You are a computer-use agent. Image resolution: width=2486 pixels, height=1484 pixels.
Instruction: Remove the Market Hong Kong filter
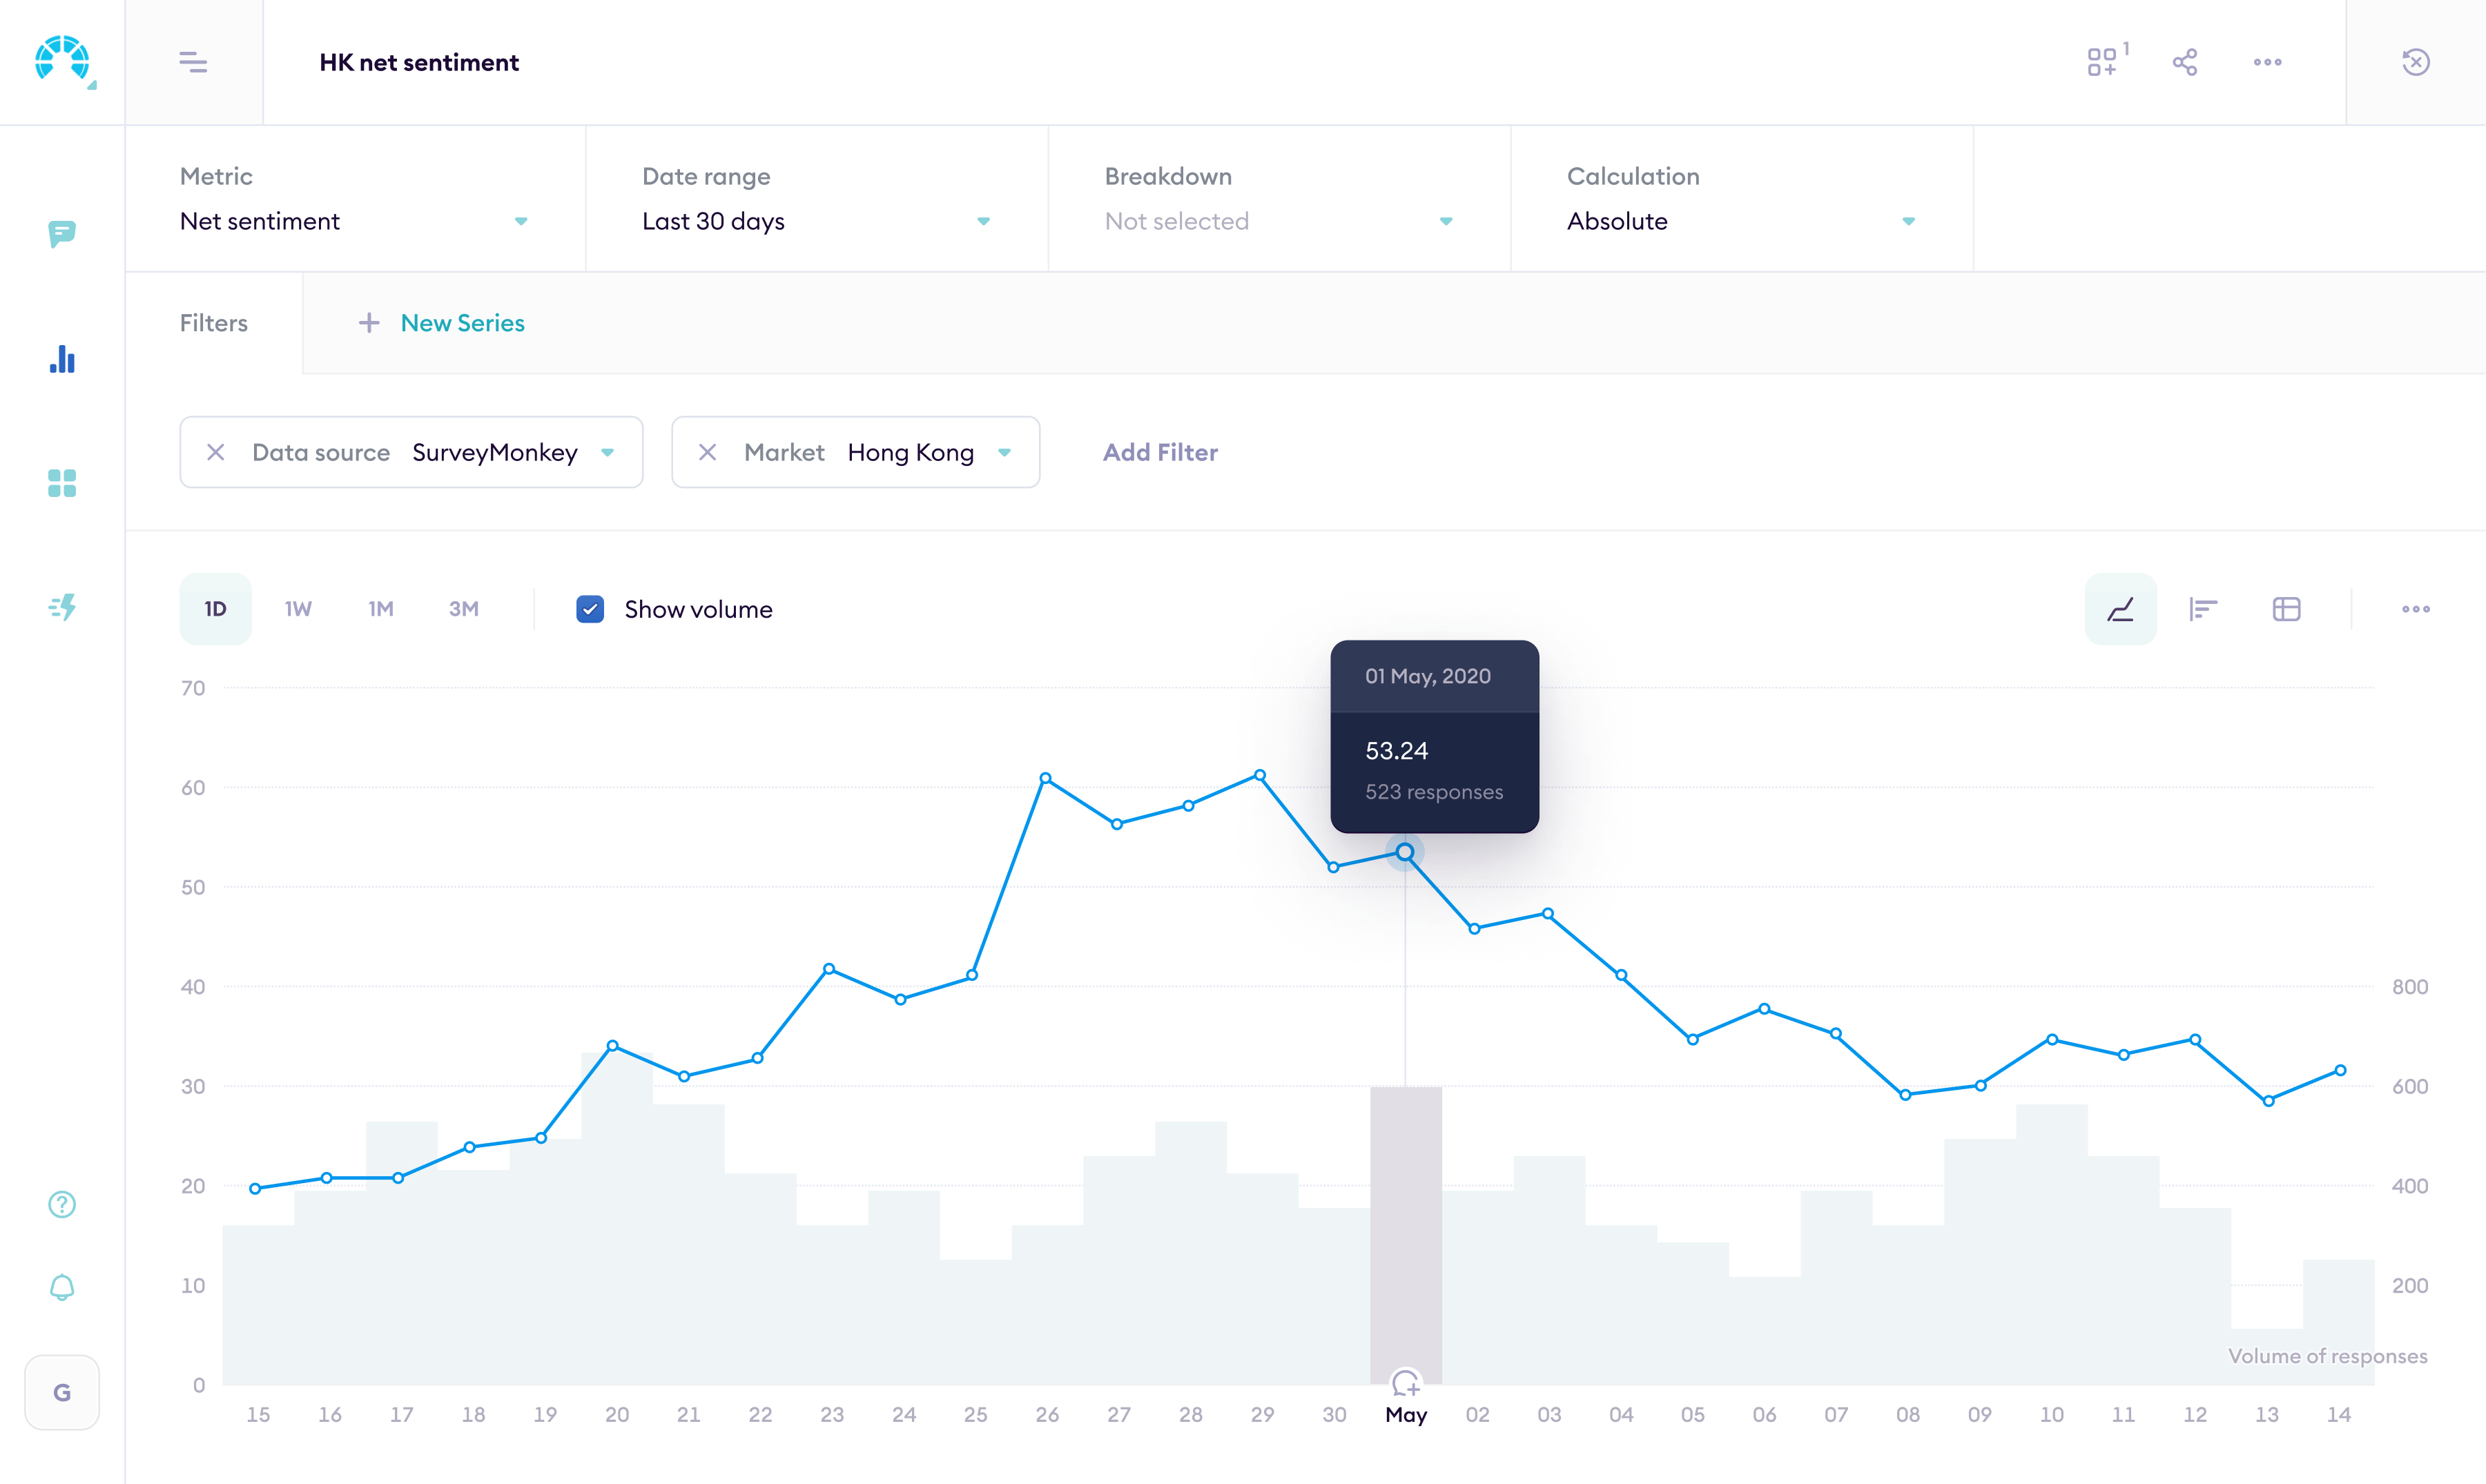pyautogui.click(x=708, y=452)
